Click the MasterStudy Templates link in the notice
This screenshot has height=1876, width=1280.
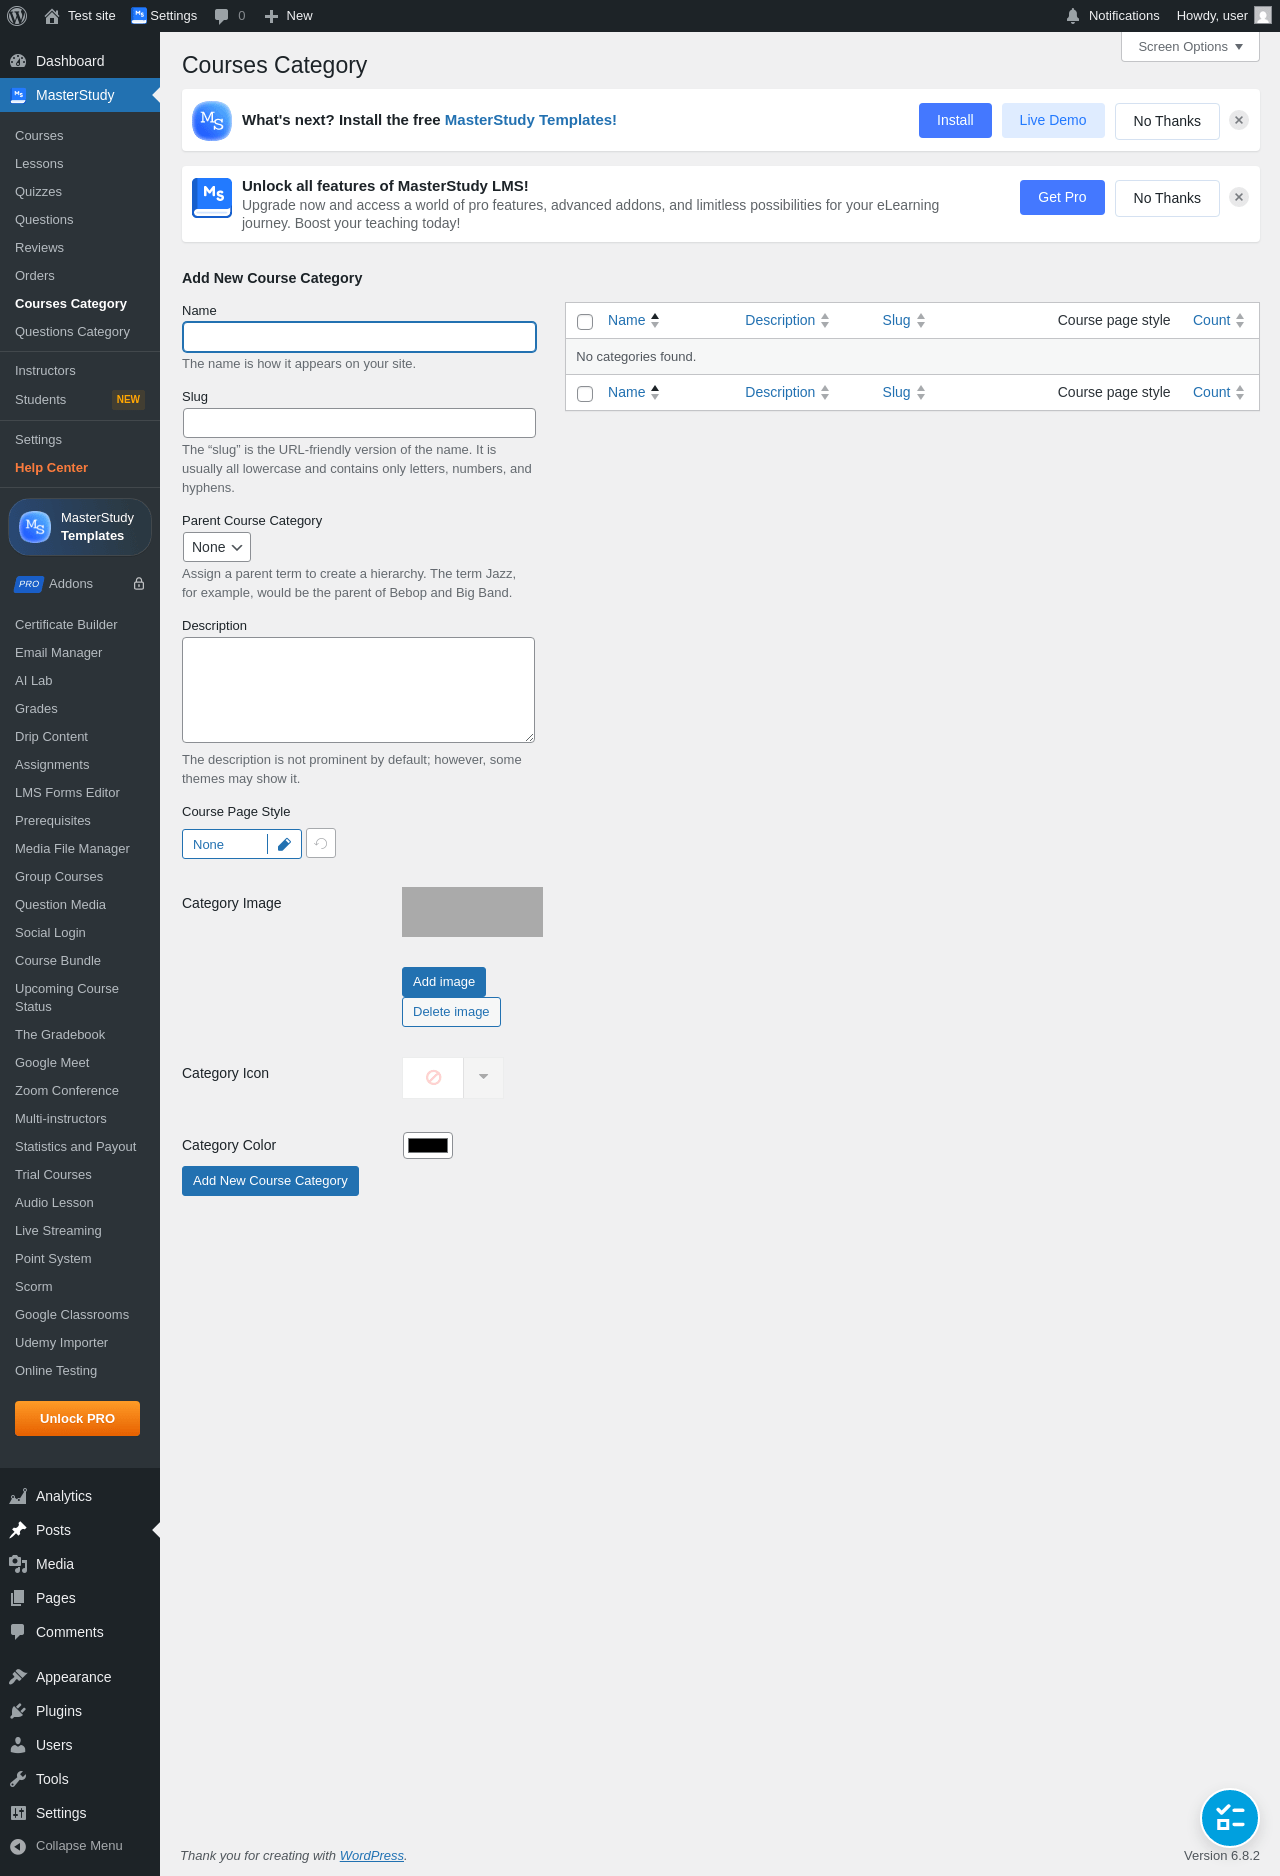[x=530, y=120]
